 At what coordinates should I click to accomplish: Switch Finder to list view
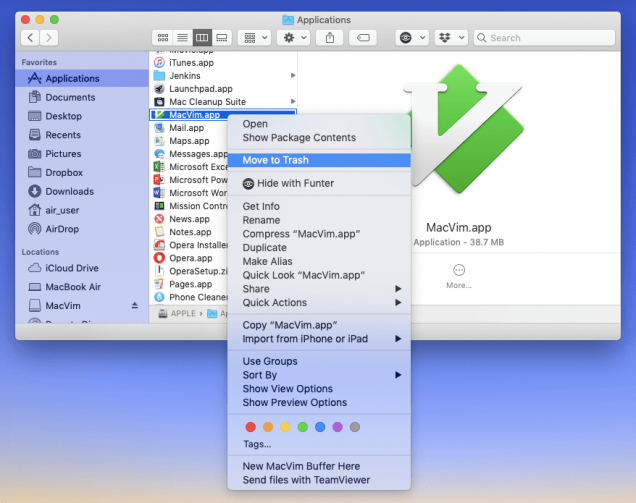[x=183, y=38]
